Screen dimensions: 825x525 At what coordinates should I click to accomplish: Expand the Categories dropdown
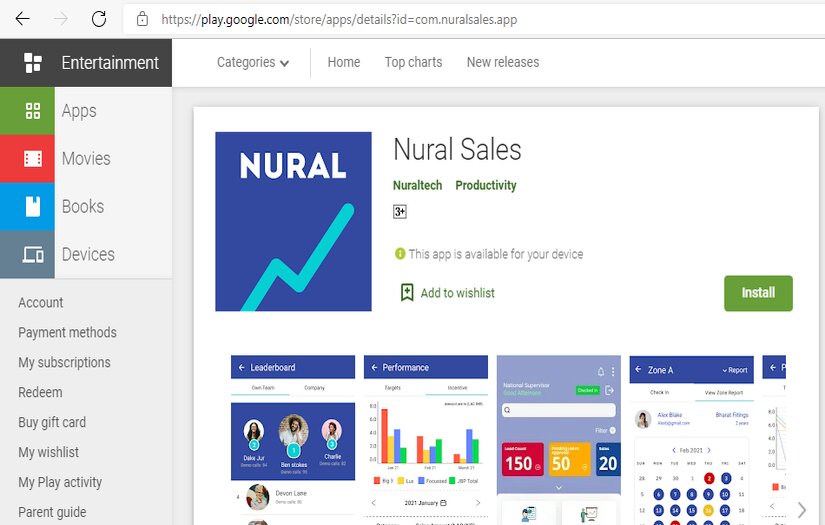(253, 63)
